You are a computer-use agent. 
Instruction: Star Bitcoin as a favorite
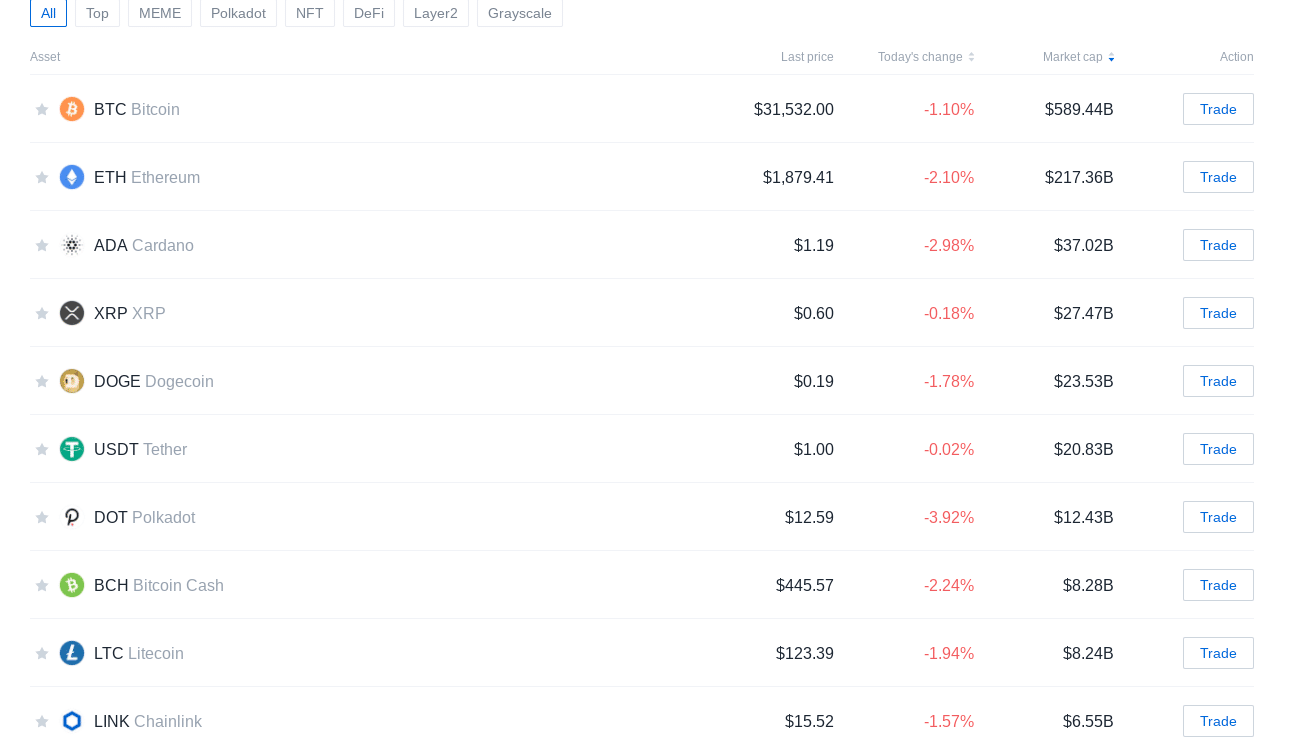click(x=42, y=109)
